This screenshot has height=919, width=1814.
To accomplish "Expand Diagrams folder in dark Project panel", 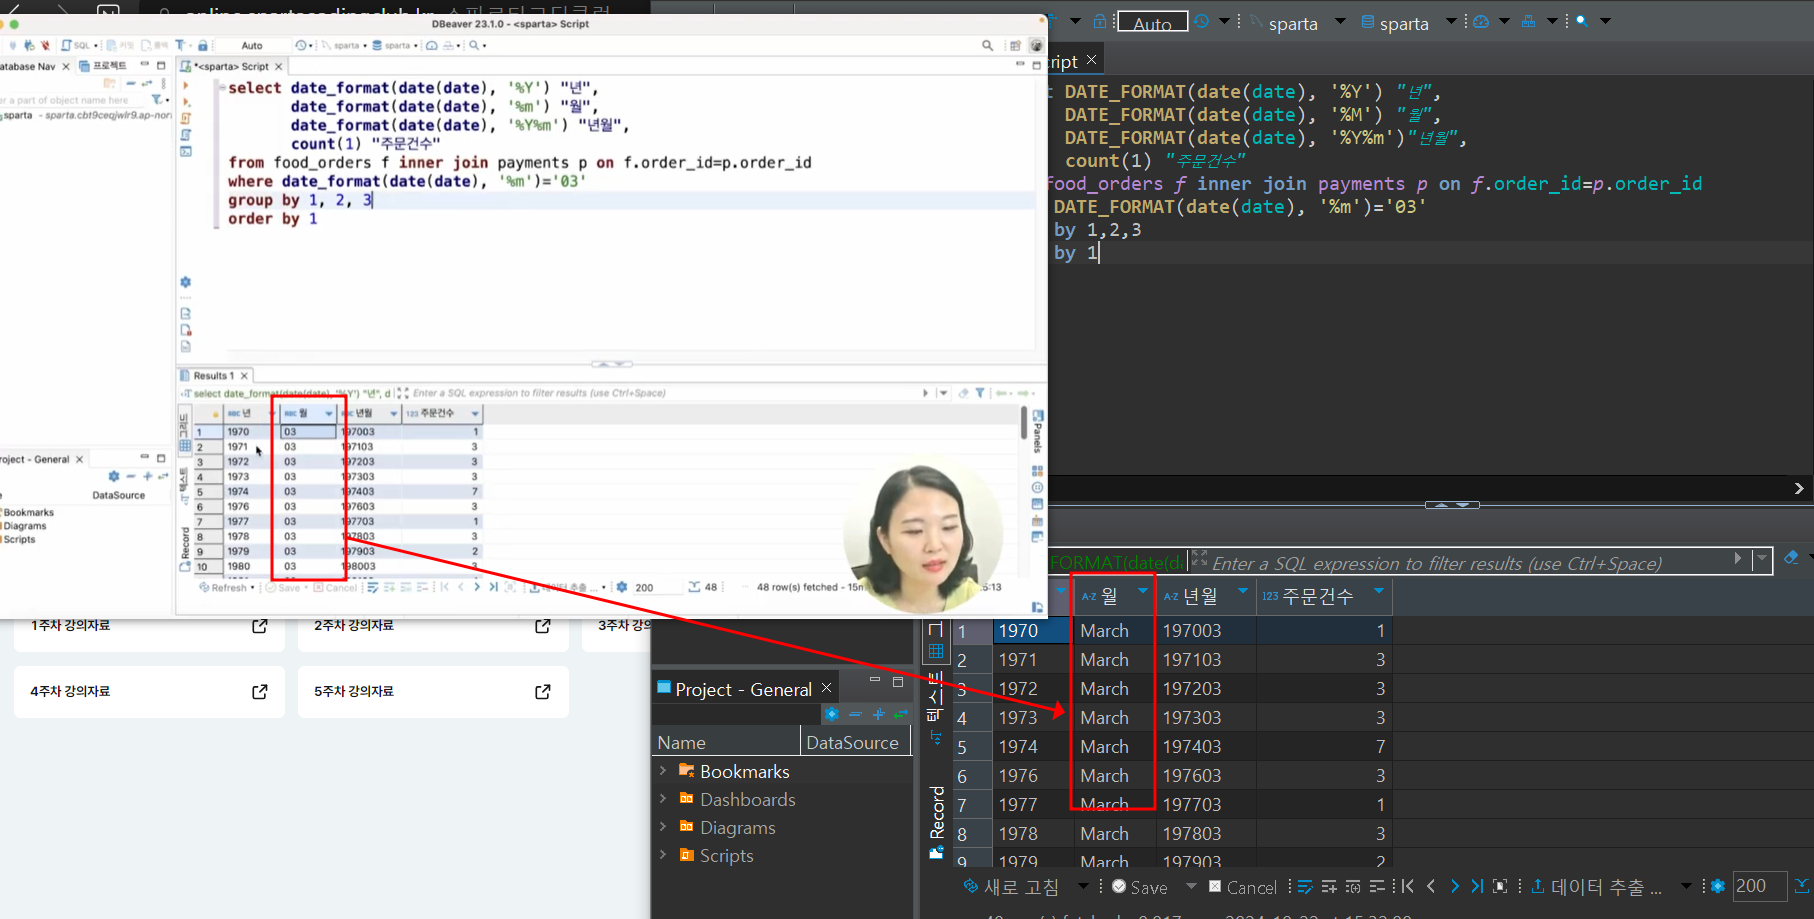I will (x=663, y=827).
